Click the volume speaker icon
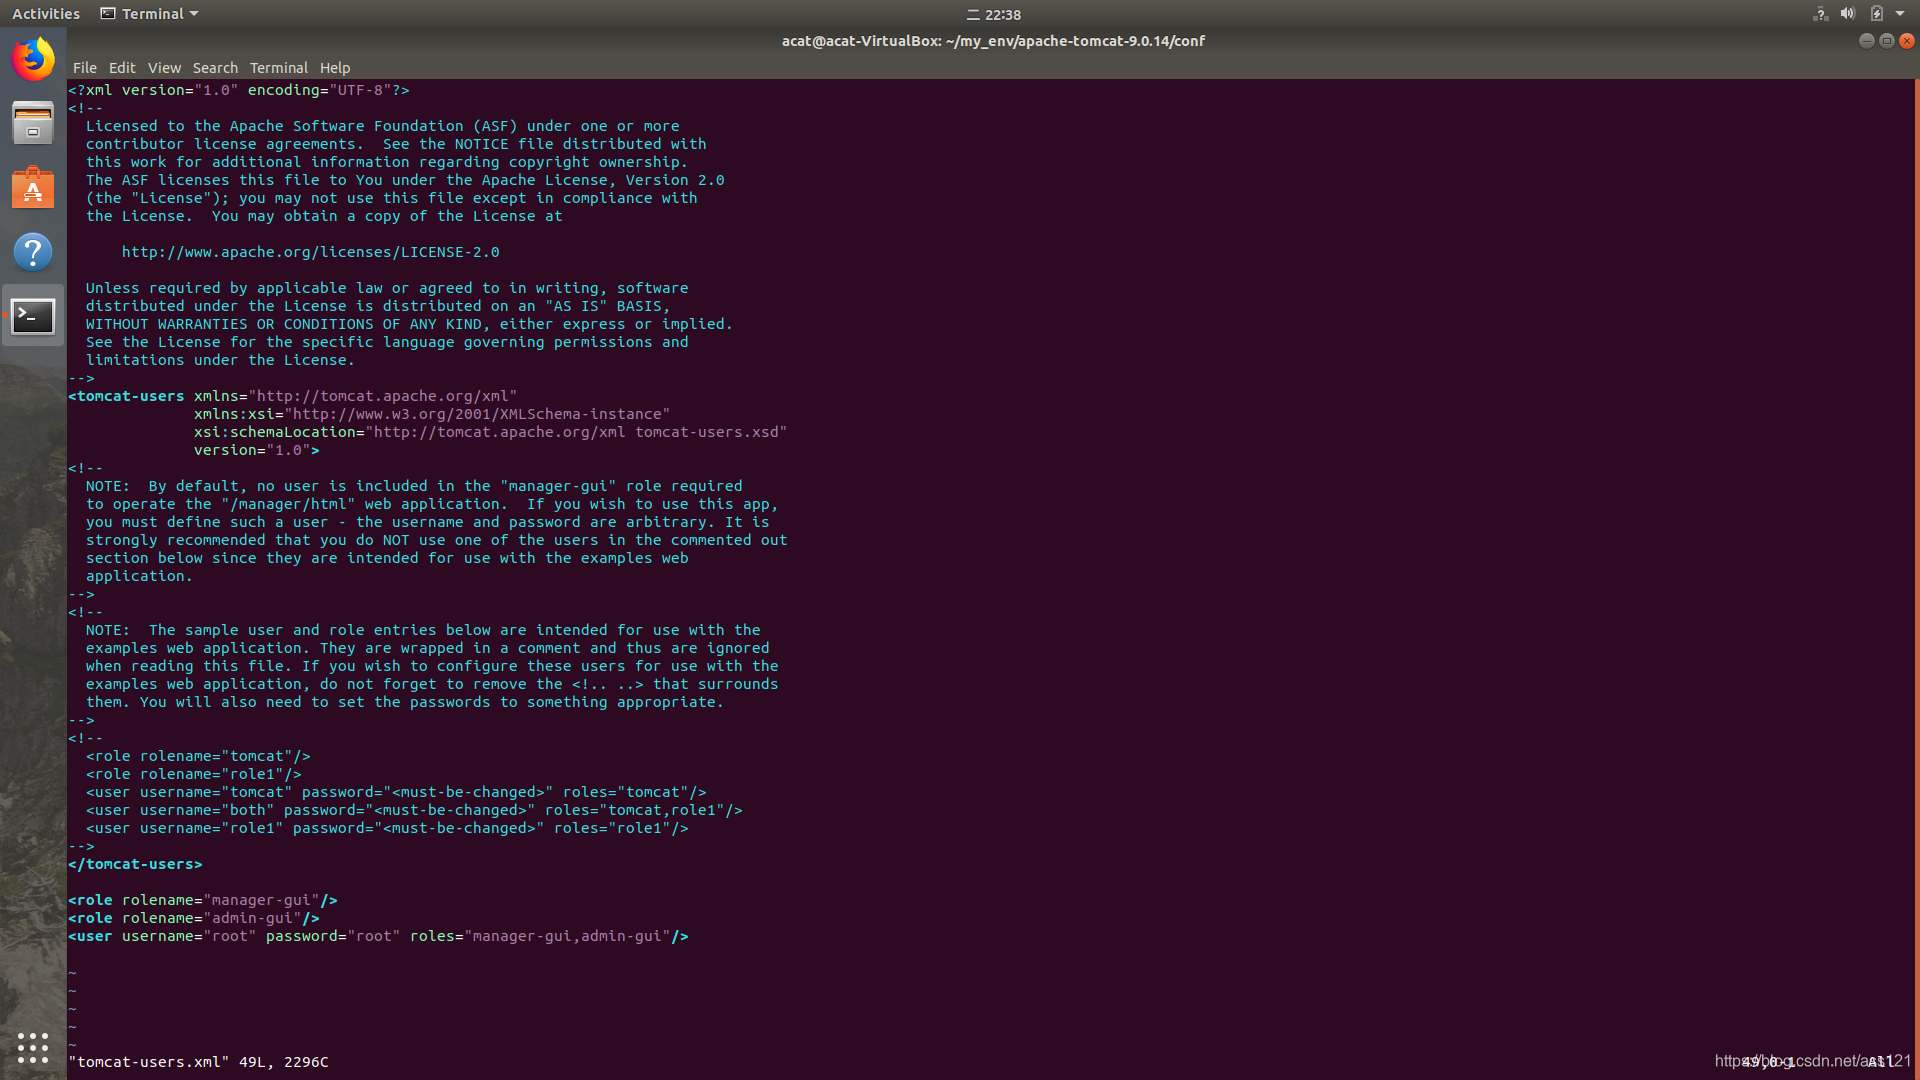The height and width of the screenshot is (1080, 1920). point(1848,14)
